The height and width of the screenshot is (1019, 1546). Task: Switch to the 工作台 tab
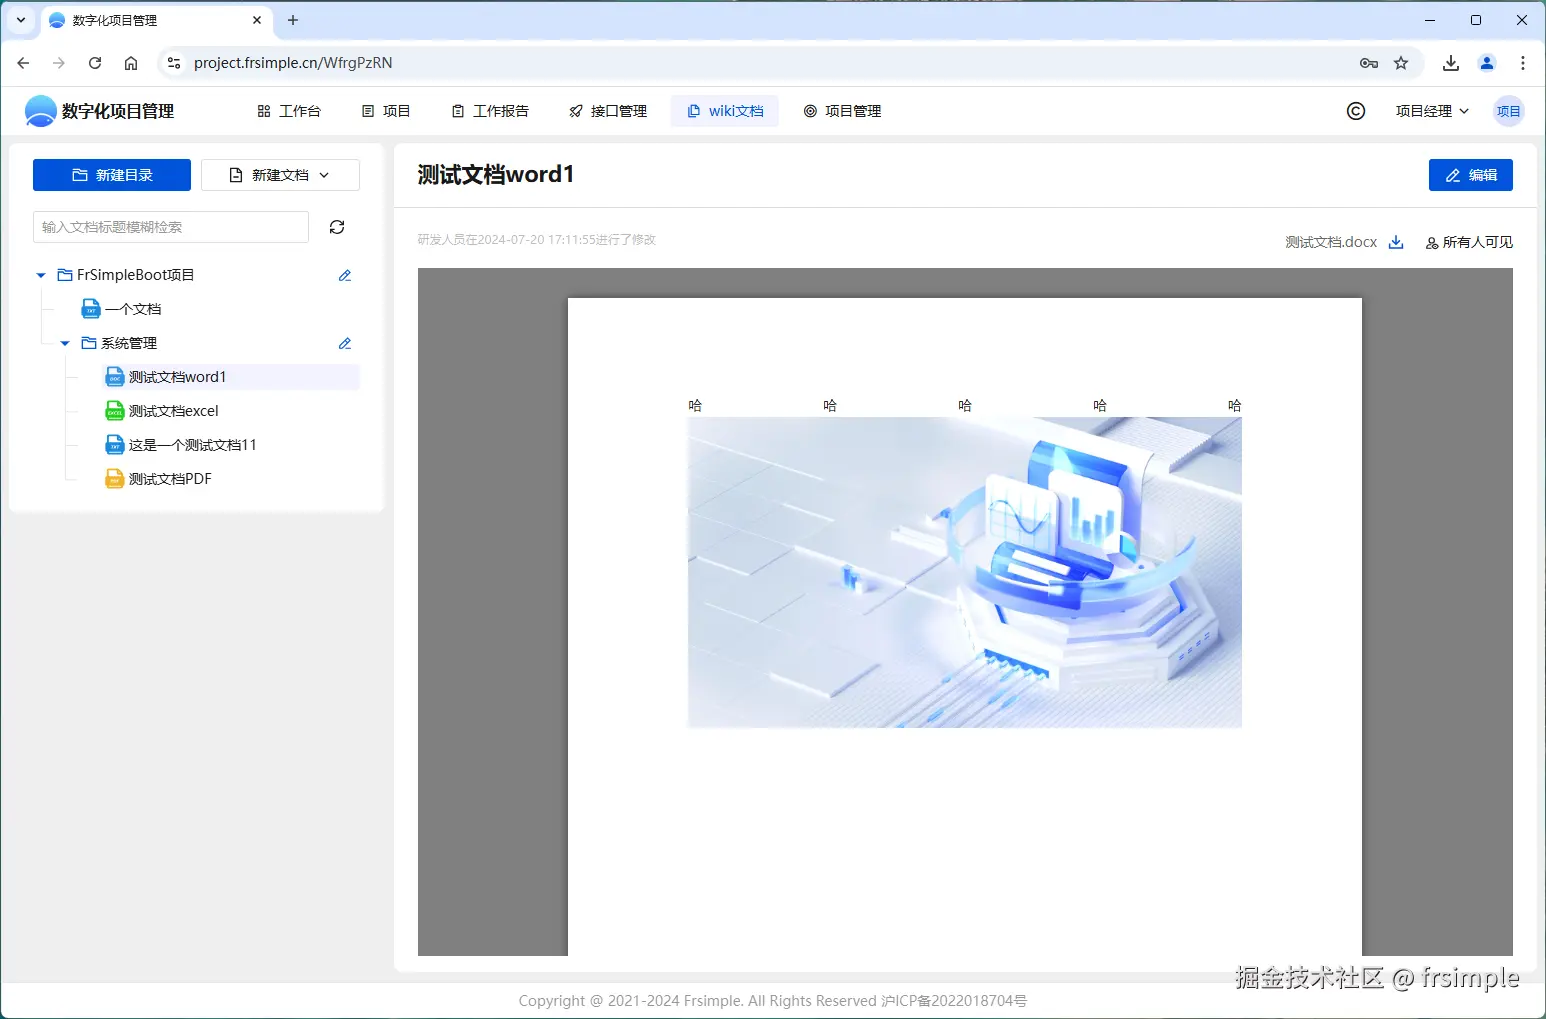289,111
